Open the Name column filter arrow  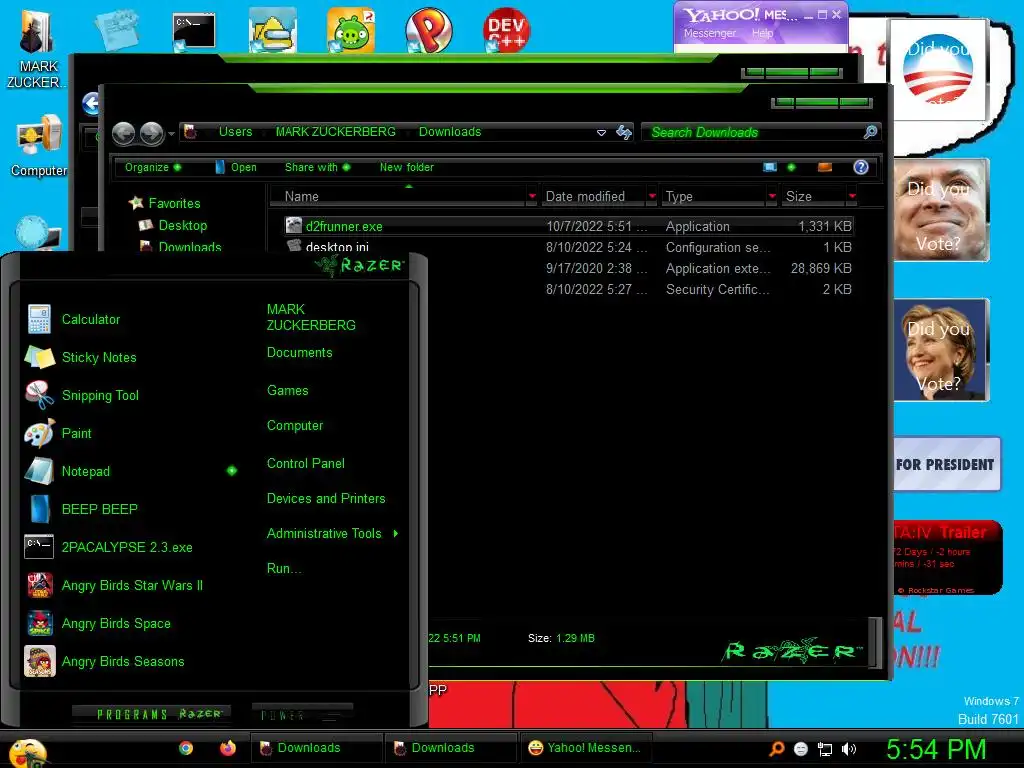(532, 196)
